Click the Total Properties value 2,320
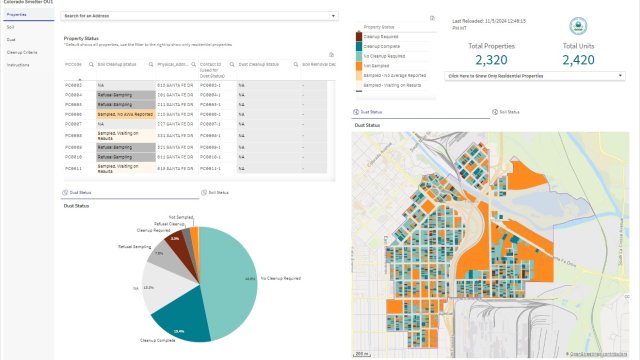 [x=491, y=60]
